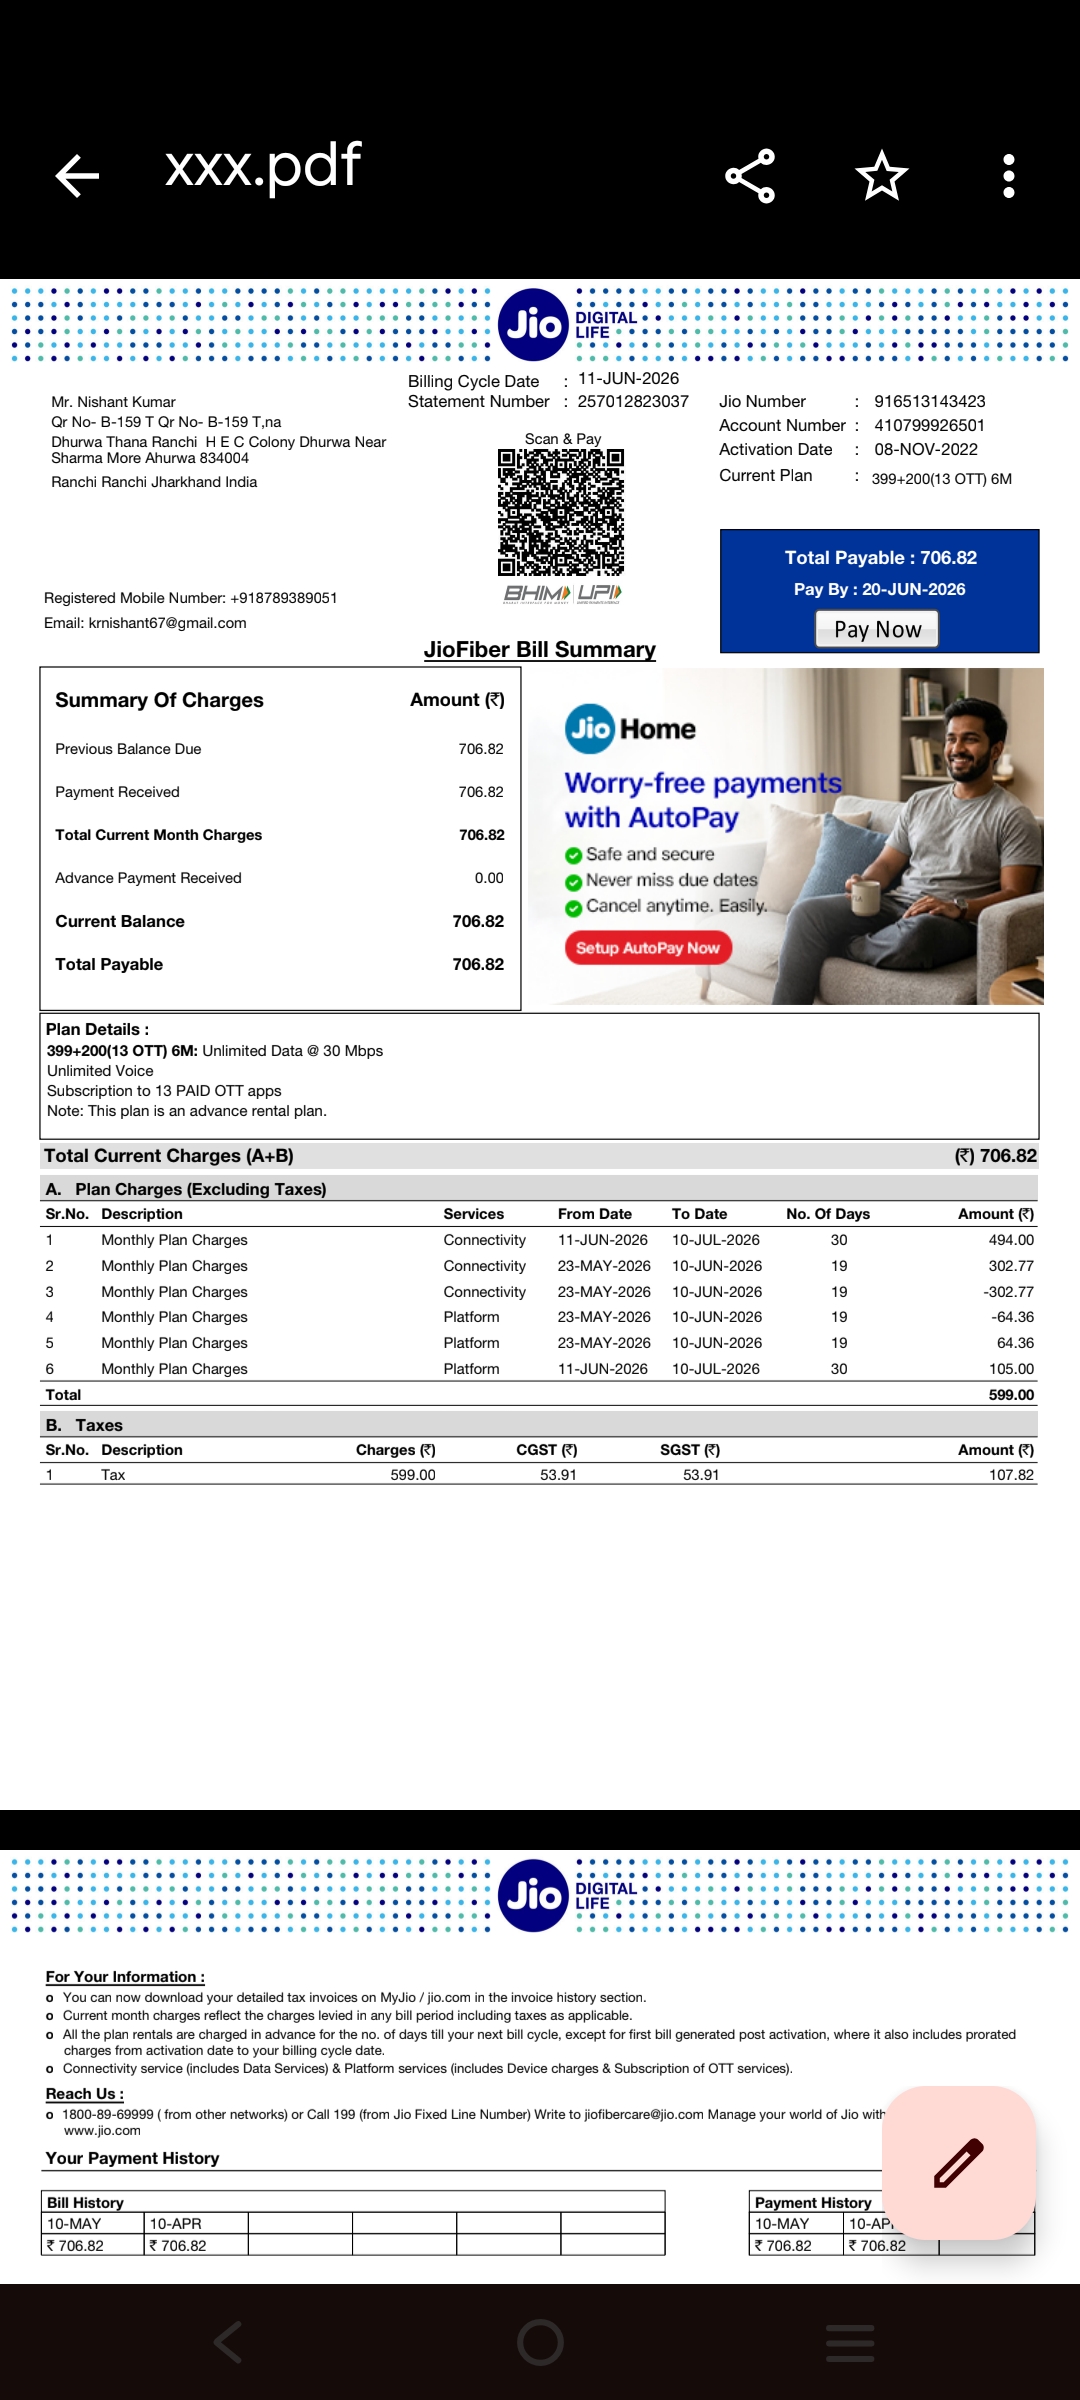Tap the Android back navigation button
1080x2400 pixels.
click(x=229, y=2342)
